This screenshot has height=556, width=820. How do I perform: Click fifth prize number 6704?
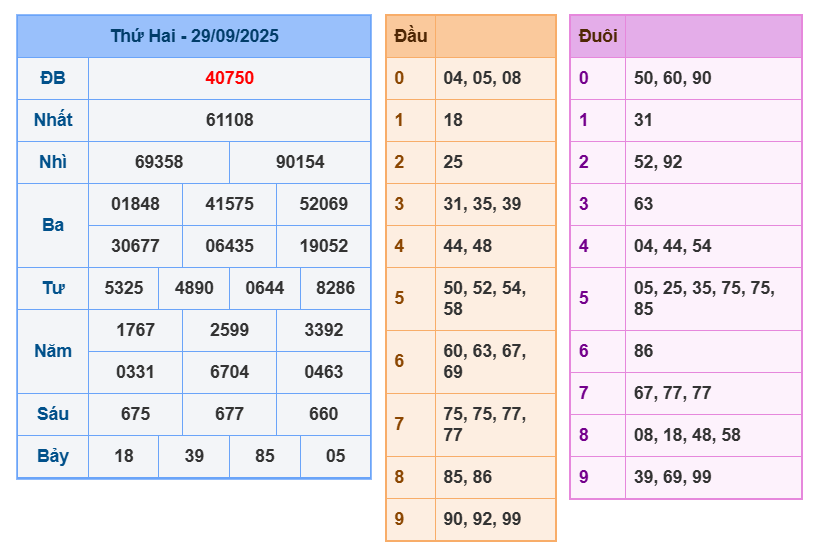coord(229,372)
